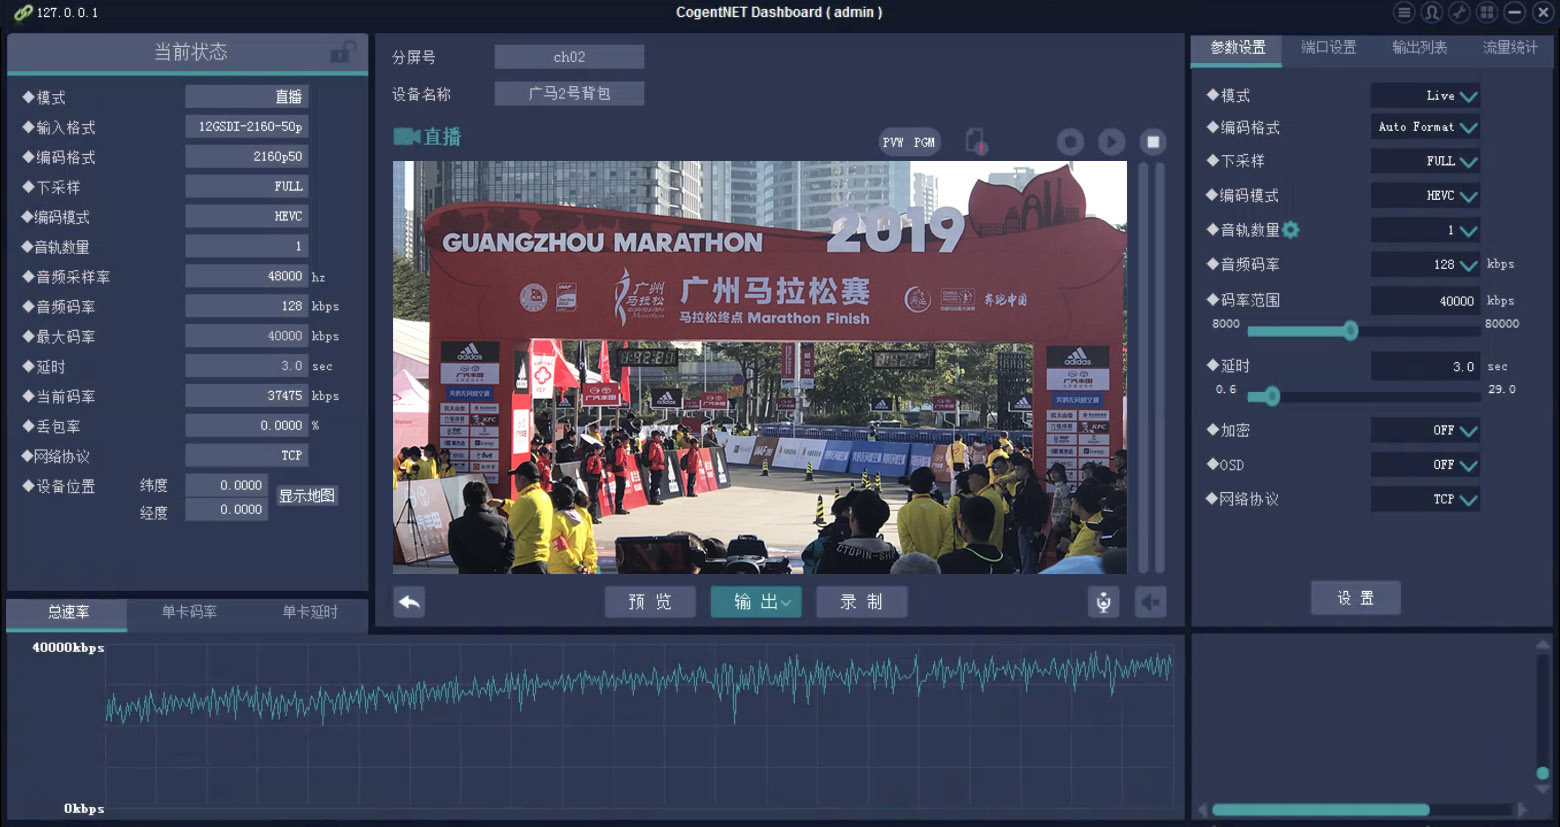Toggle the unlock icon in 当前状态 header

(x=343, y=52)
